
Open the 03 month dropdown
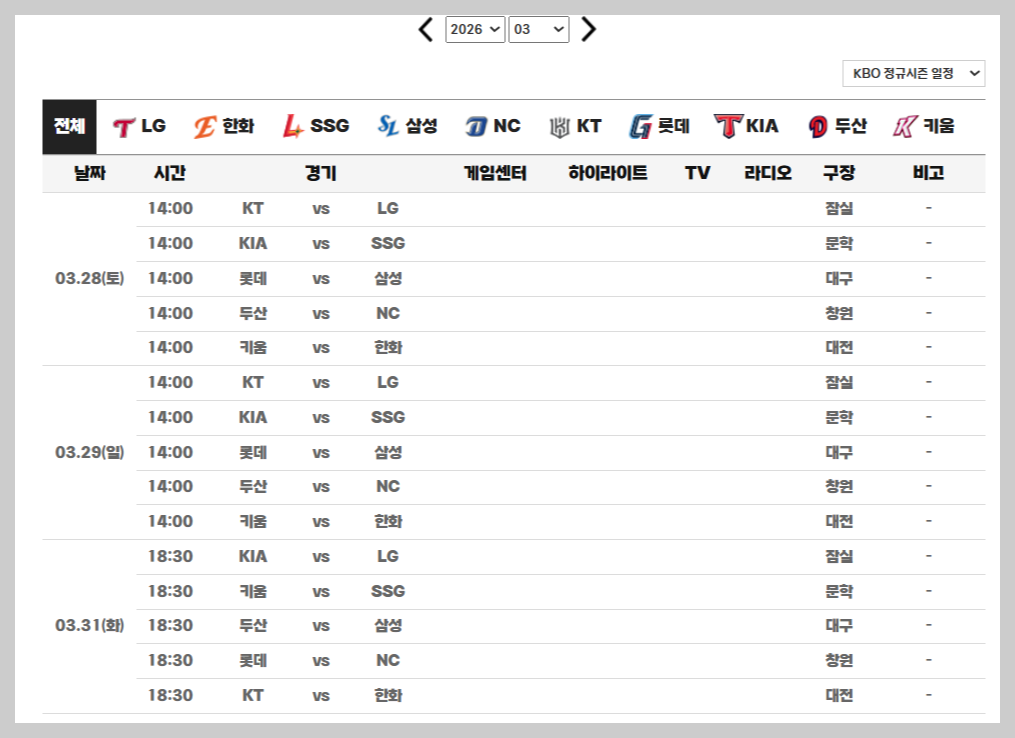pyautogui.click(x=539, y=30)
